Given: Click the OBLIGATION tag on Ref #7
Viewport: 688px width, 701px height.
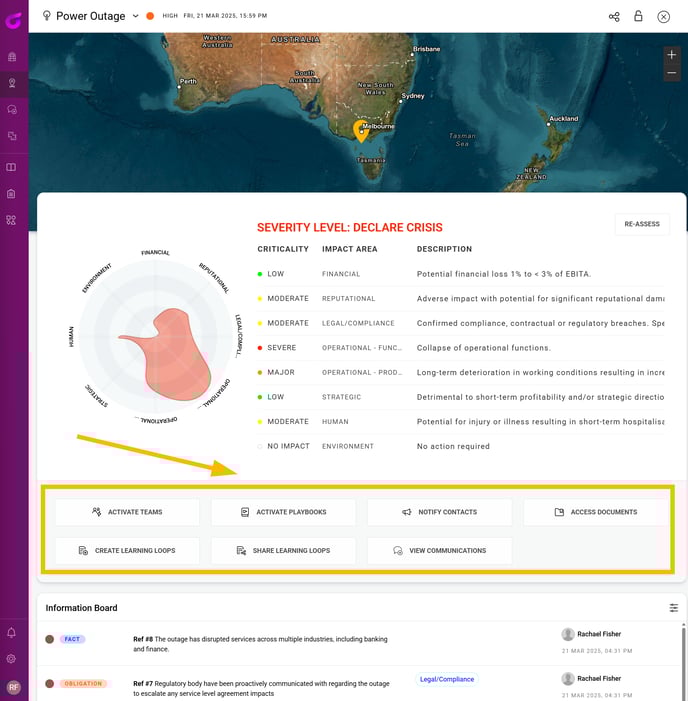Looking at the screenshot, I should tap(83, 684).
